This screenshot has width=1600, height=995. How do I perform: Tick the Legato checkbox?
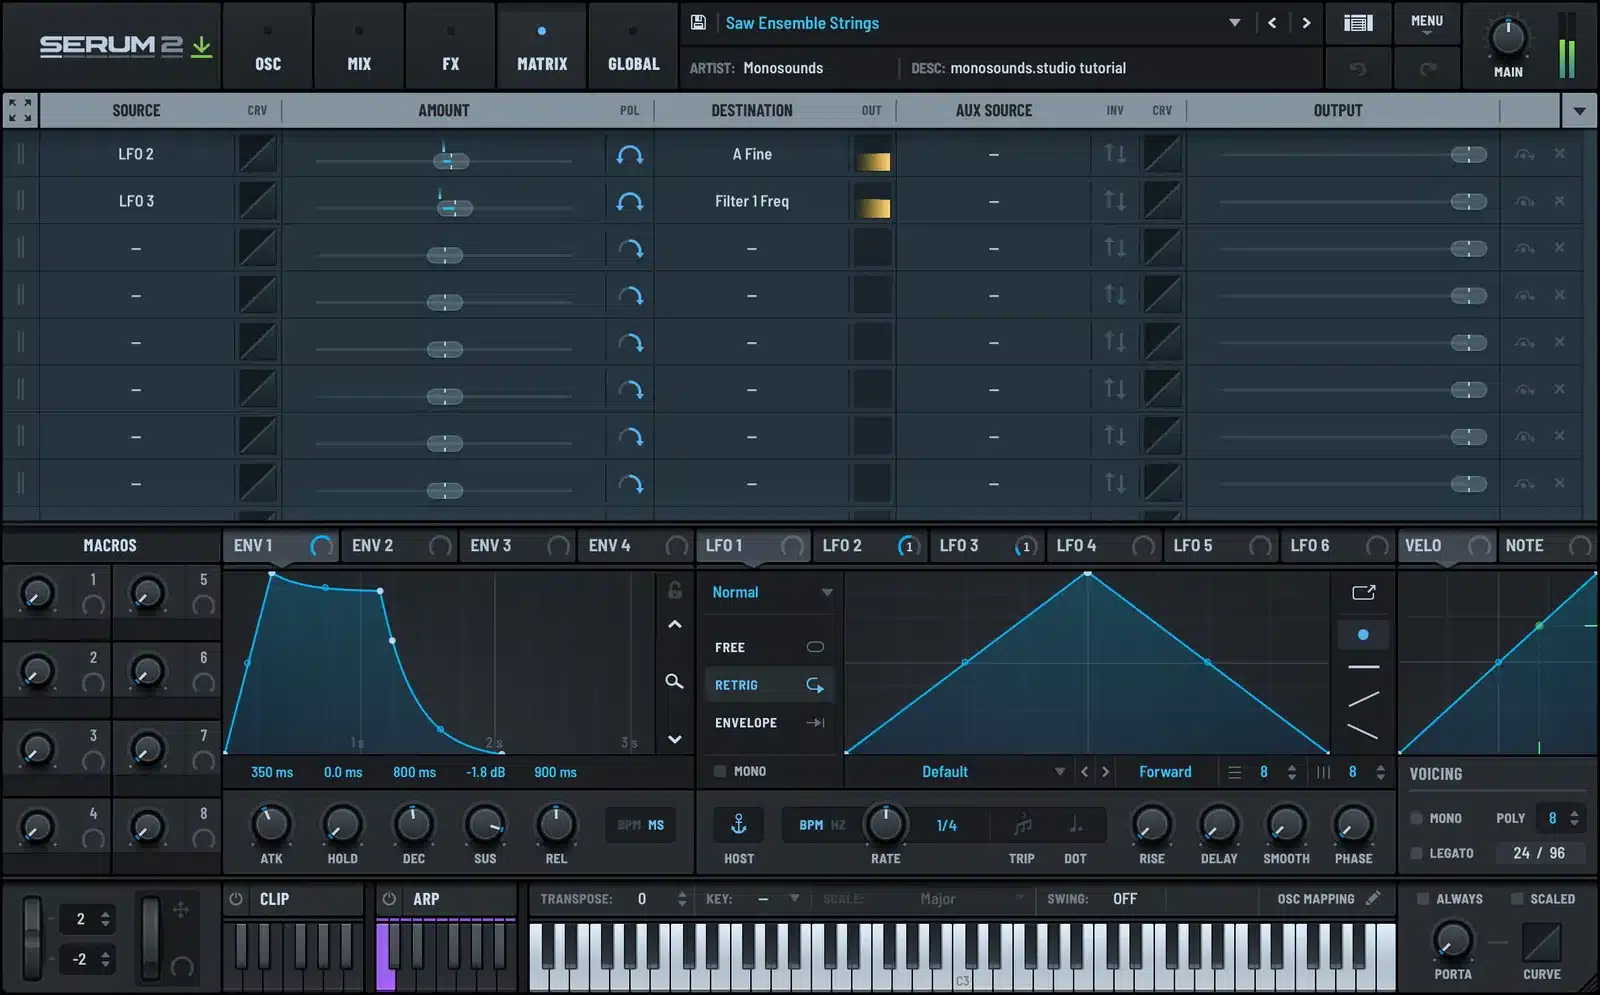(x=1416, y=853)
